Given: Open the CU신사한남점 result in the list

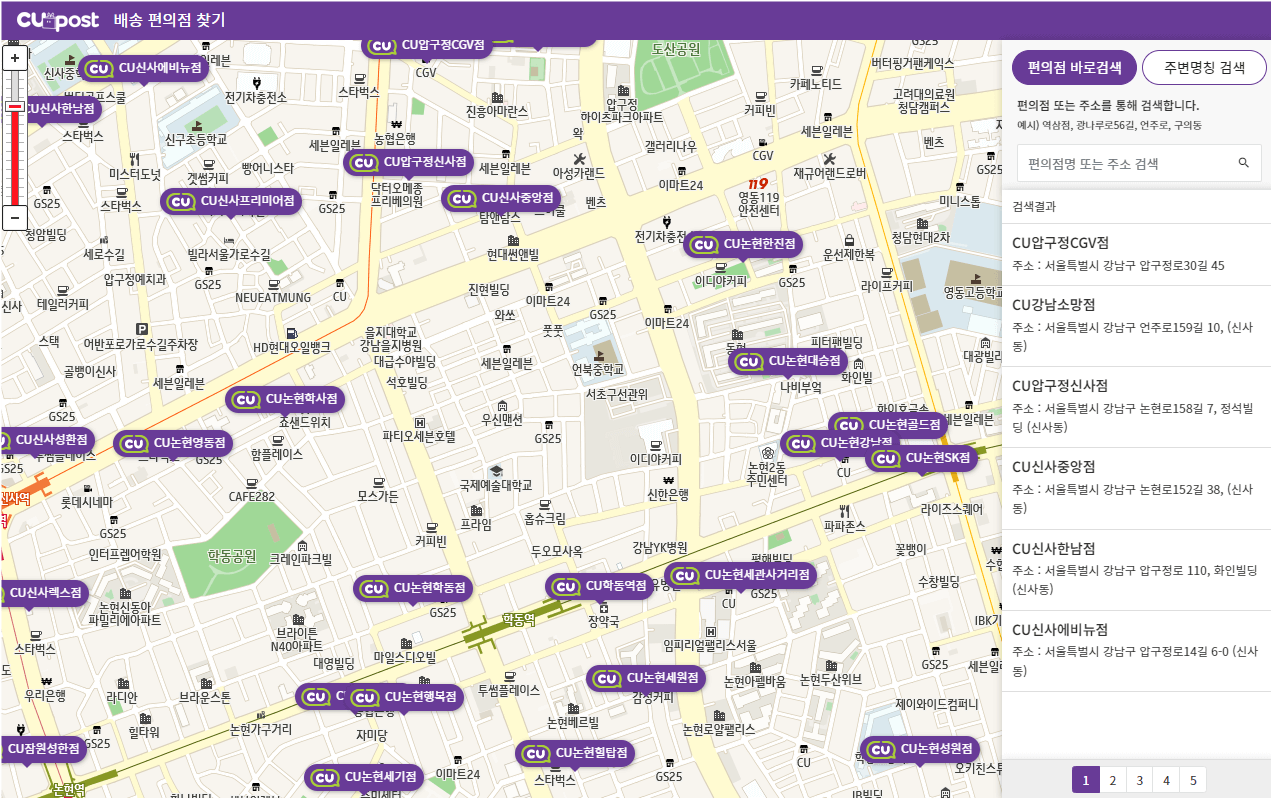Looking at the screenshot, I should [x=1136, y=569].
